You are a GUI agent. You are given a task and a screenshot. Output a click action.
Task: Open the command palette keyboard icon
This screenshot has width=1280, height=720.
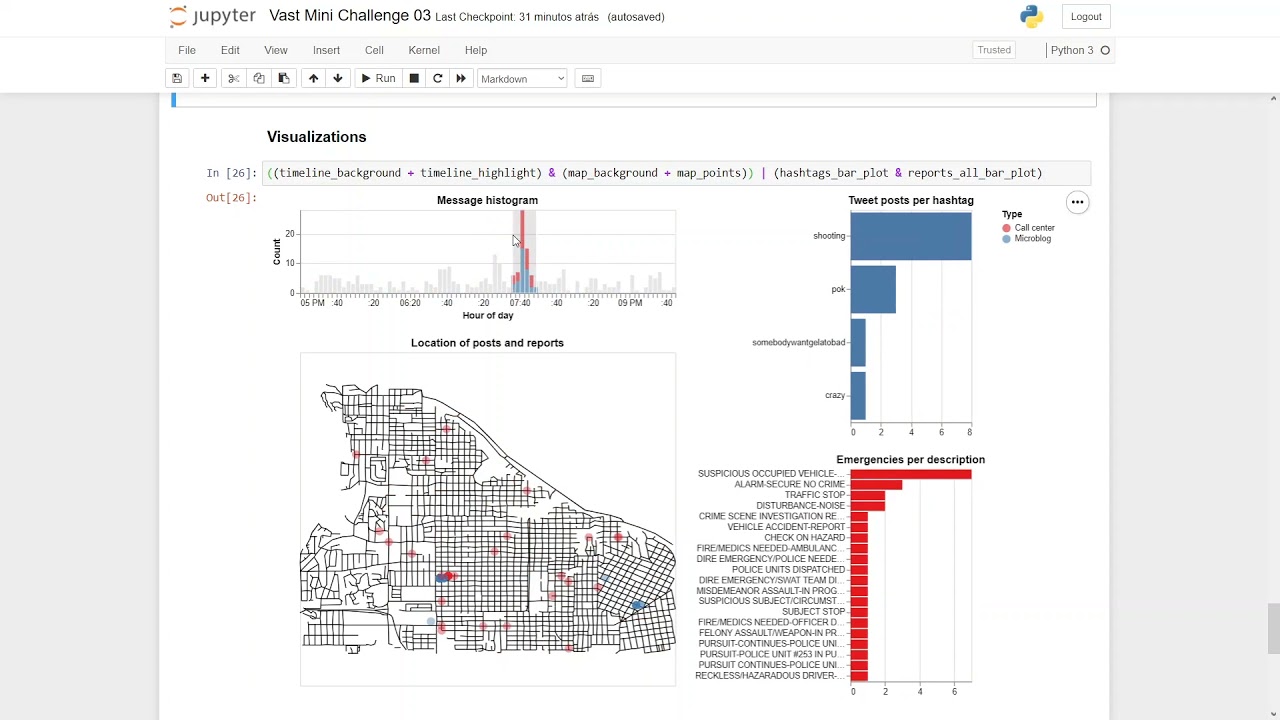(588, 78)
